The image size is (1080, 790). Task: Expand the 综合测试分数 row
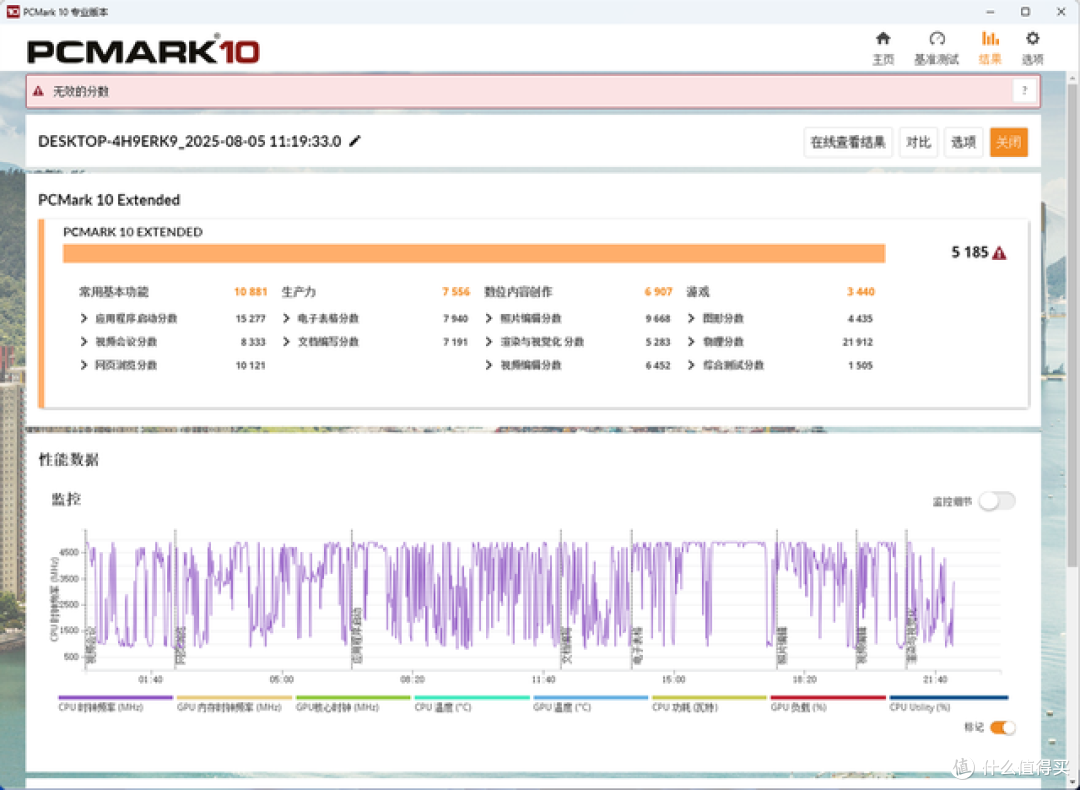(x=692, y=365)
